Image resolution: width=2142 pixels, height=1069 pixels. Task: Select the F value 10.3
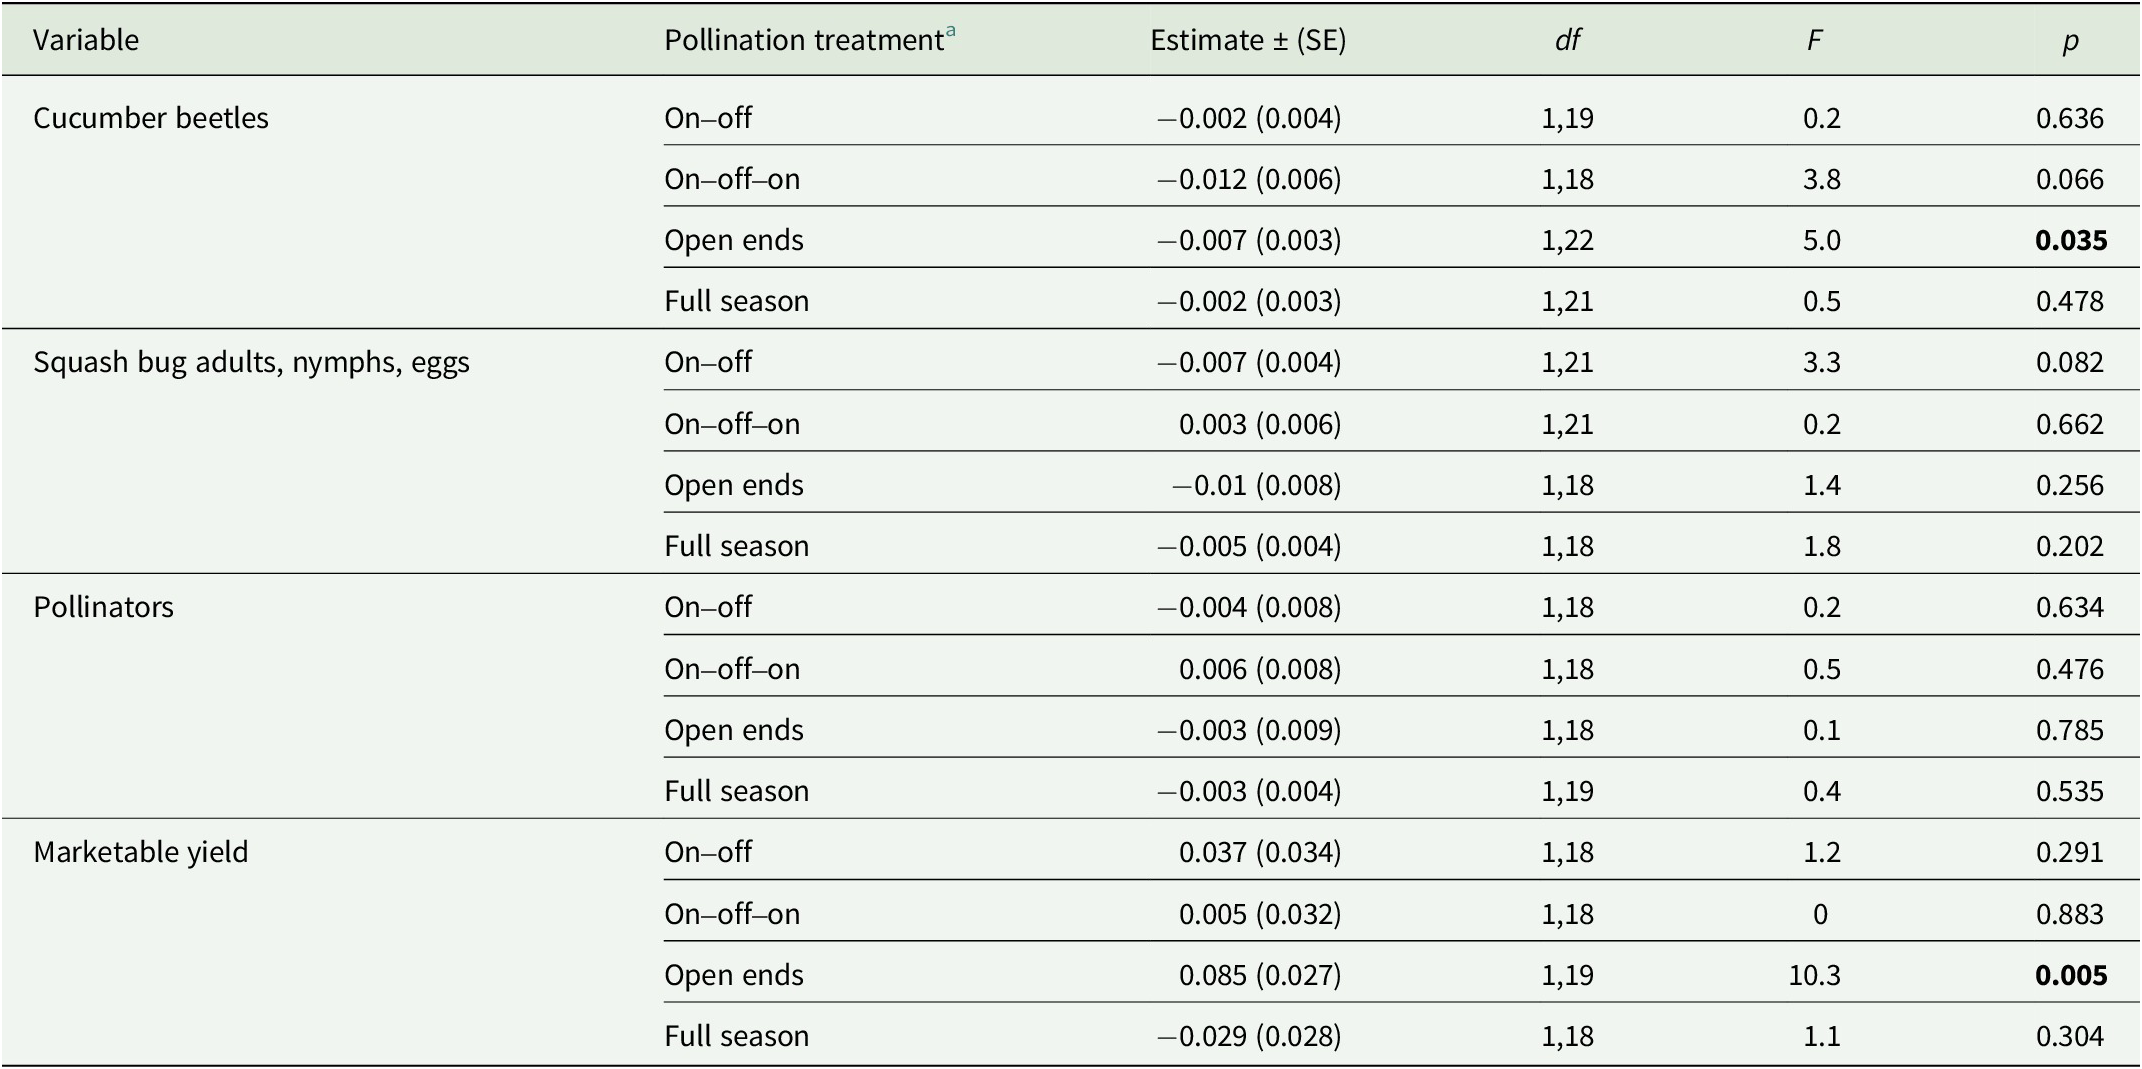[x=1814, y=975]
